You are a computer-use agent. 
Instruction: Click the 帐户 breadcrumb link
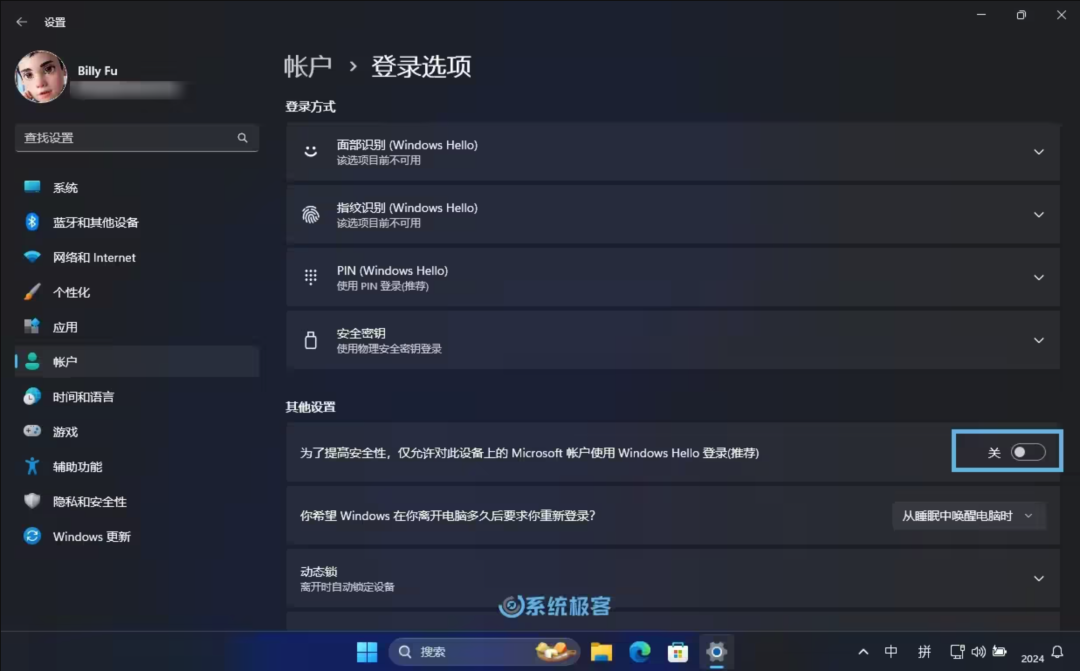tap(308, 66)
